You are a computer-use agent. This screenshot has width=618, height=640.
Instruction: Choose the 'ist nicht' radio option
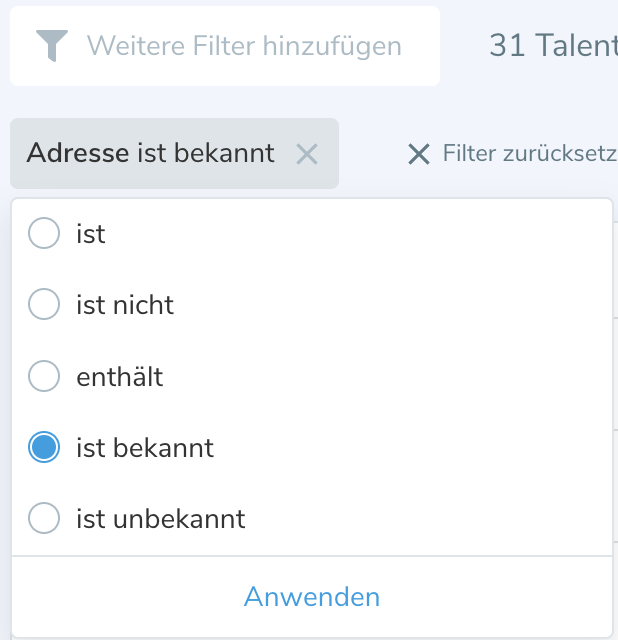coord(44,304)
